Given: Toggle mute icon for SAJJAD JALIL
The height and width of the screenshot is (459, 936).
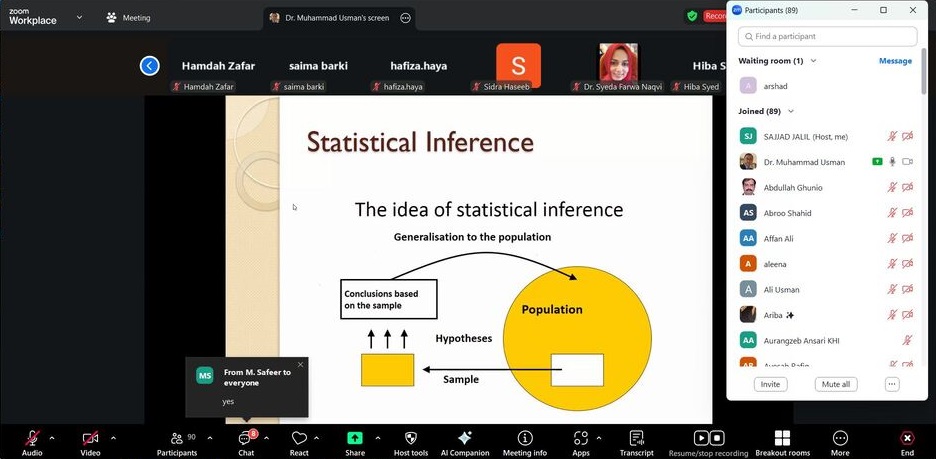Looking at the screenshot, I should click(x=892, y=137).
